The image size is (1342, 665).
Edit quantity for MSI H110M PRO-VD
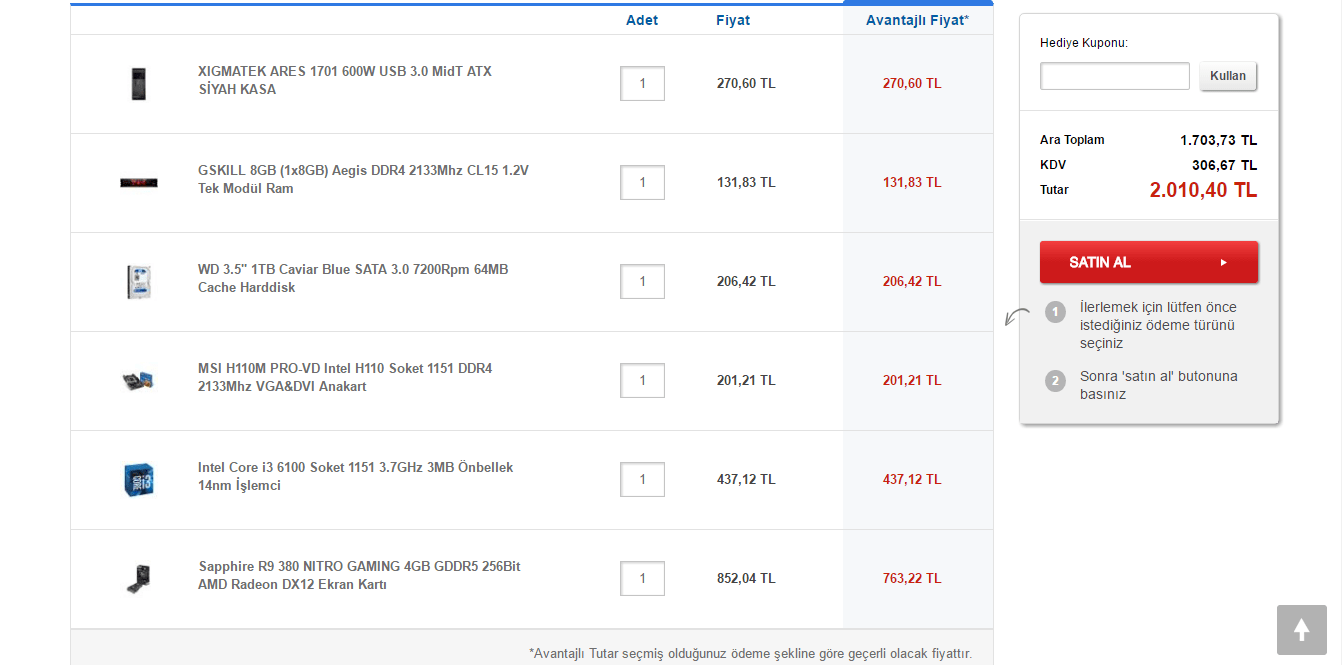642,380
